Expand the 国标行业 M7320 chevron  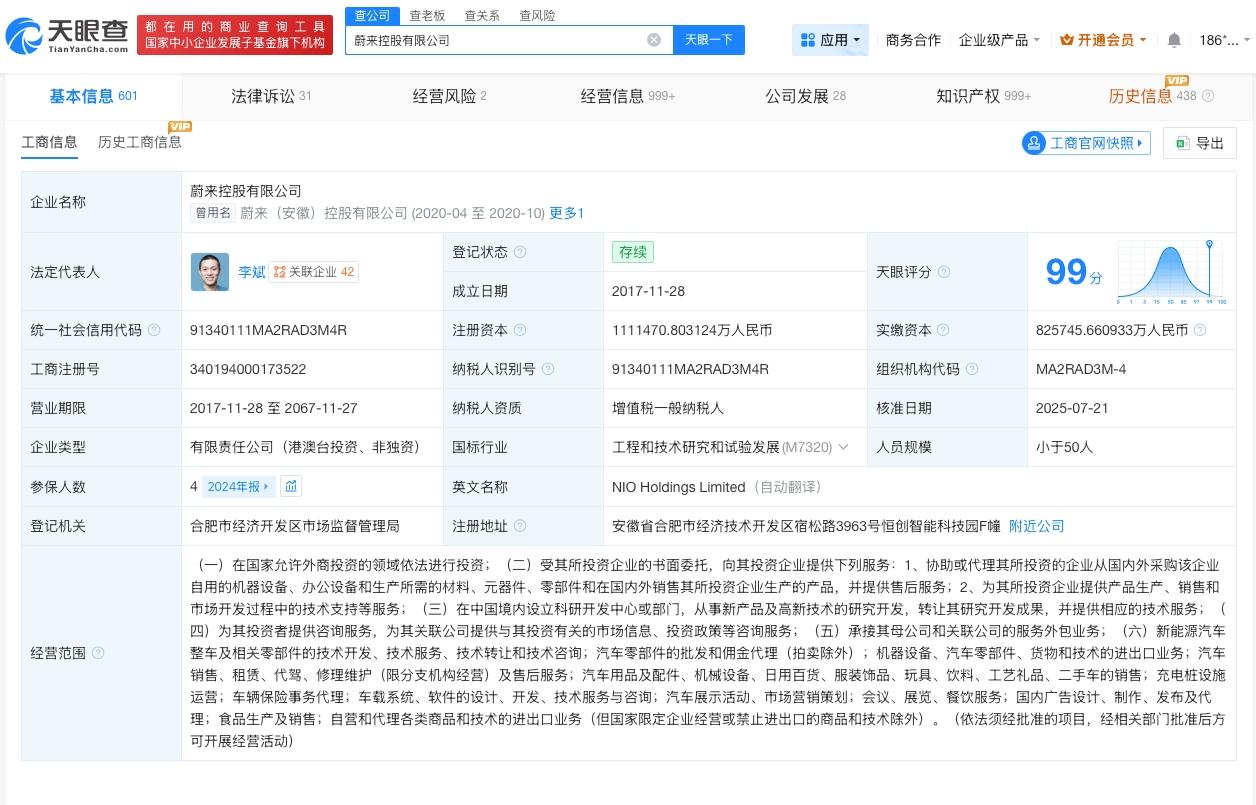[844, 448]
